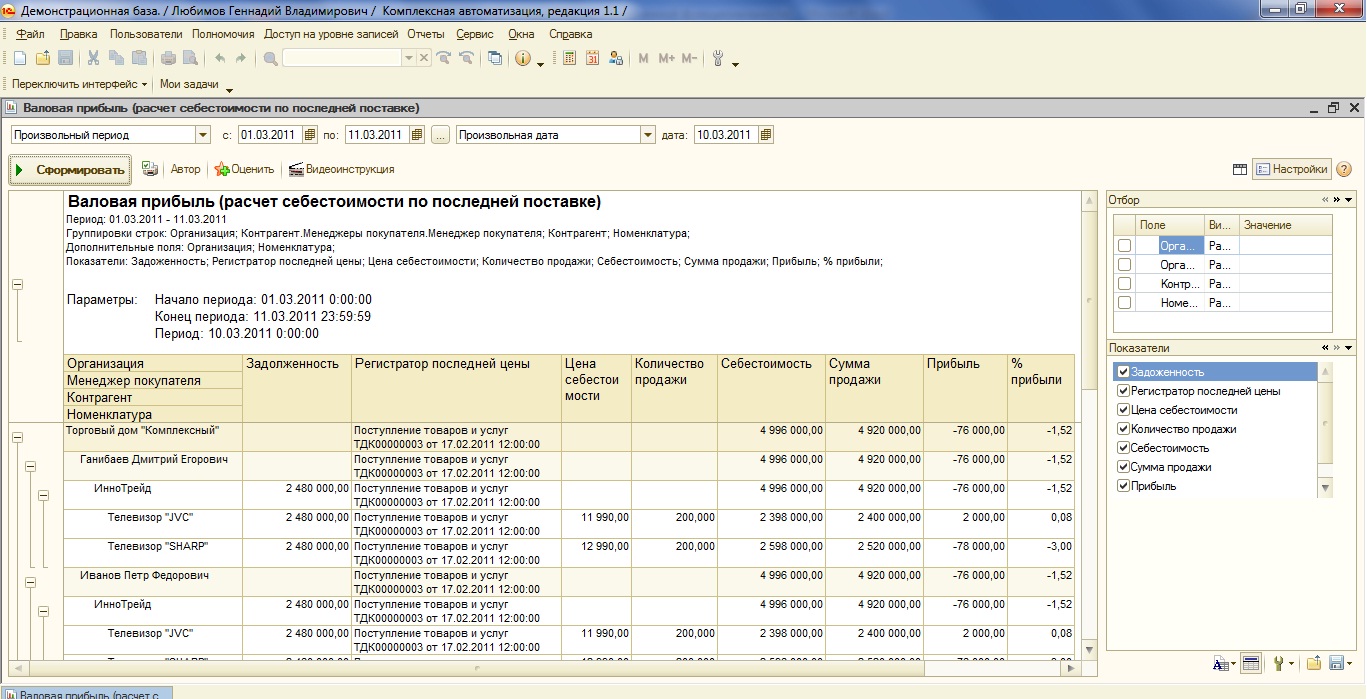The width and height of the screenshot is (1367, 699).
Task: Click the table view icon in bottom-right toolbar
Action: tap(1249, 662)
